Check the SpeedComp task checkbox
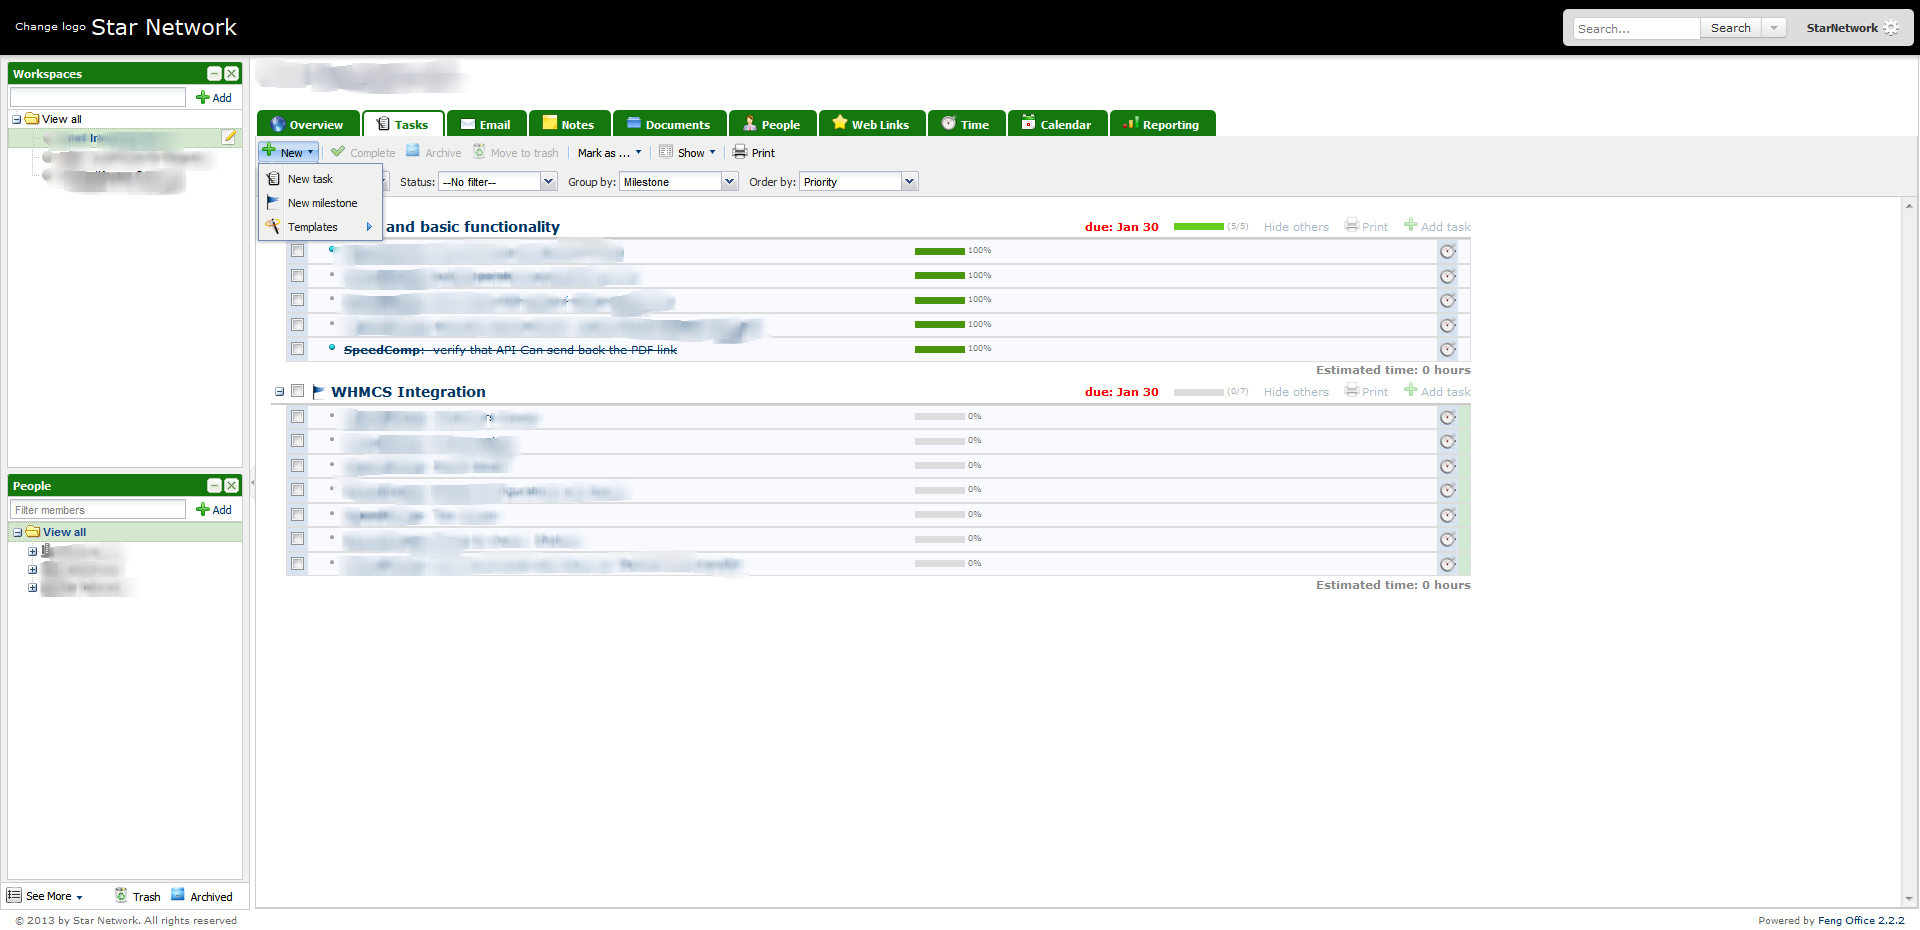Viewport: 1920px width, 930px height. click(297, 349)
